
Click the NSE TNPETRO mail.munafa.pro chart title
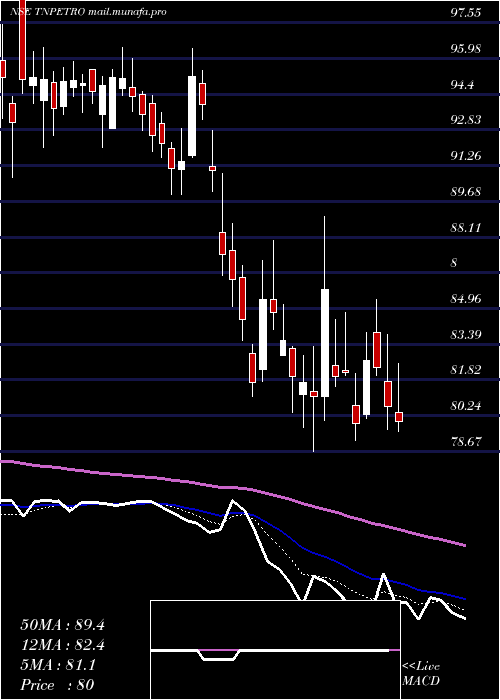coord(88,12)
